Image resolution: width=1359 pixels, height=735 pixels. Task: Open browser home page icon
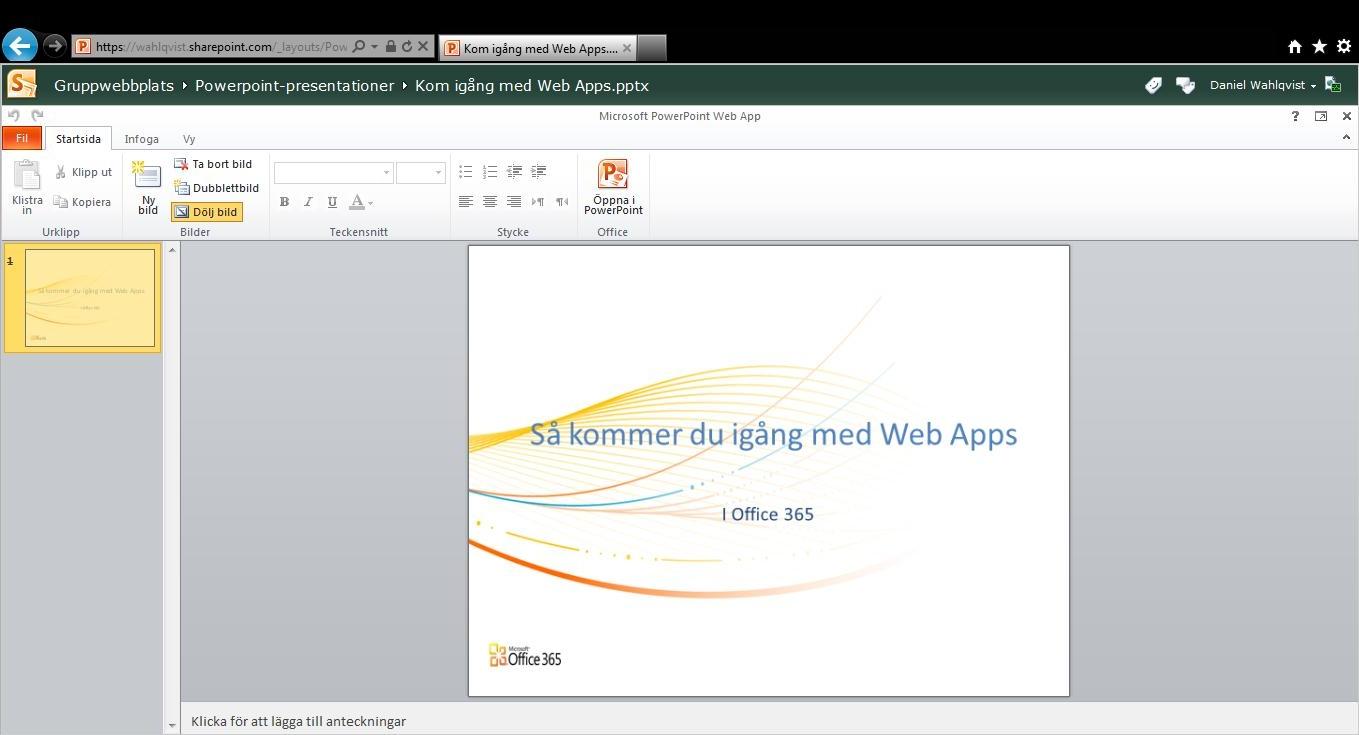pos(1295,46)
